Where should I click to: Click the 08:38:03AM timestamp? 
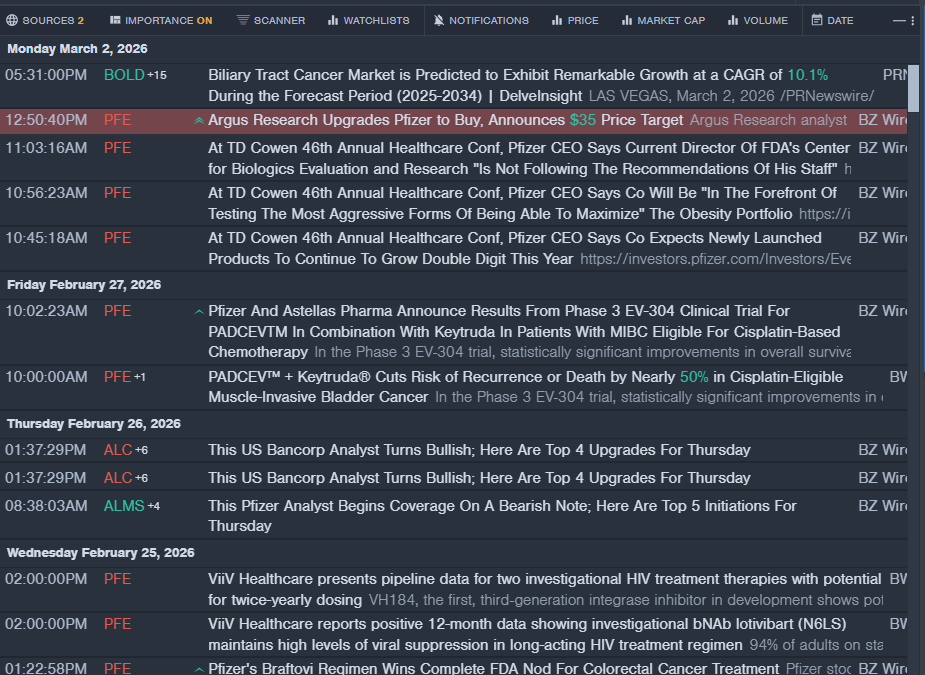click(x=46, y=506)
